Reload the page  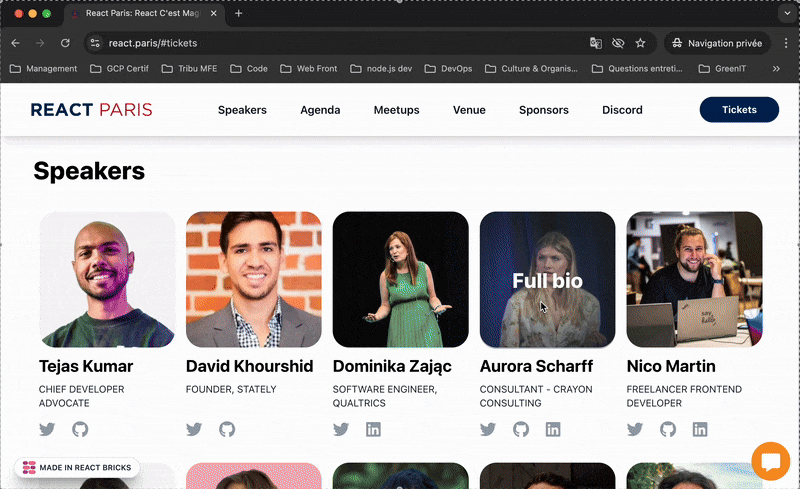coord(65,43)
